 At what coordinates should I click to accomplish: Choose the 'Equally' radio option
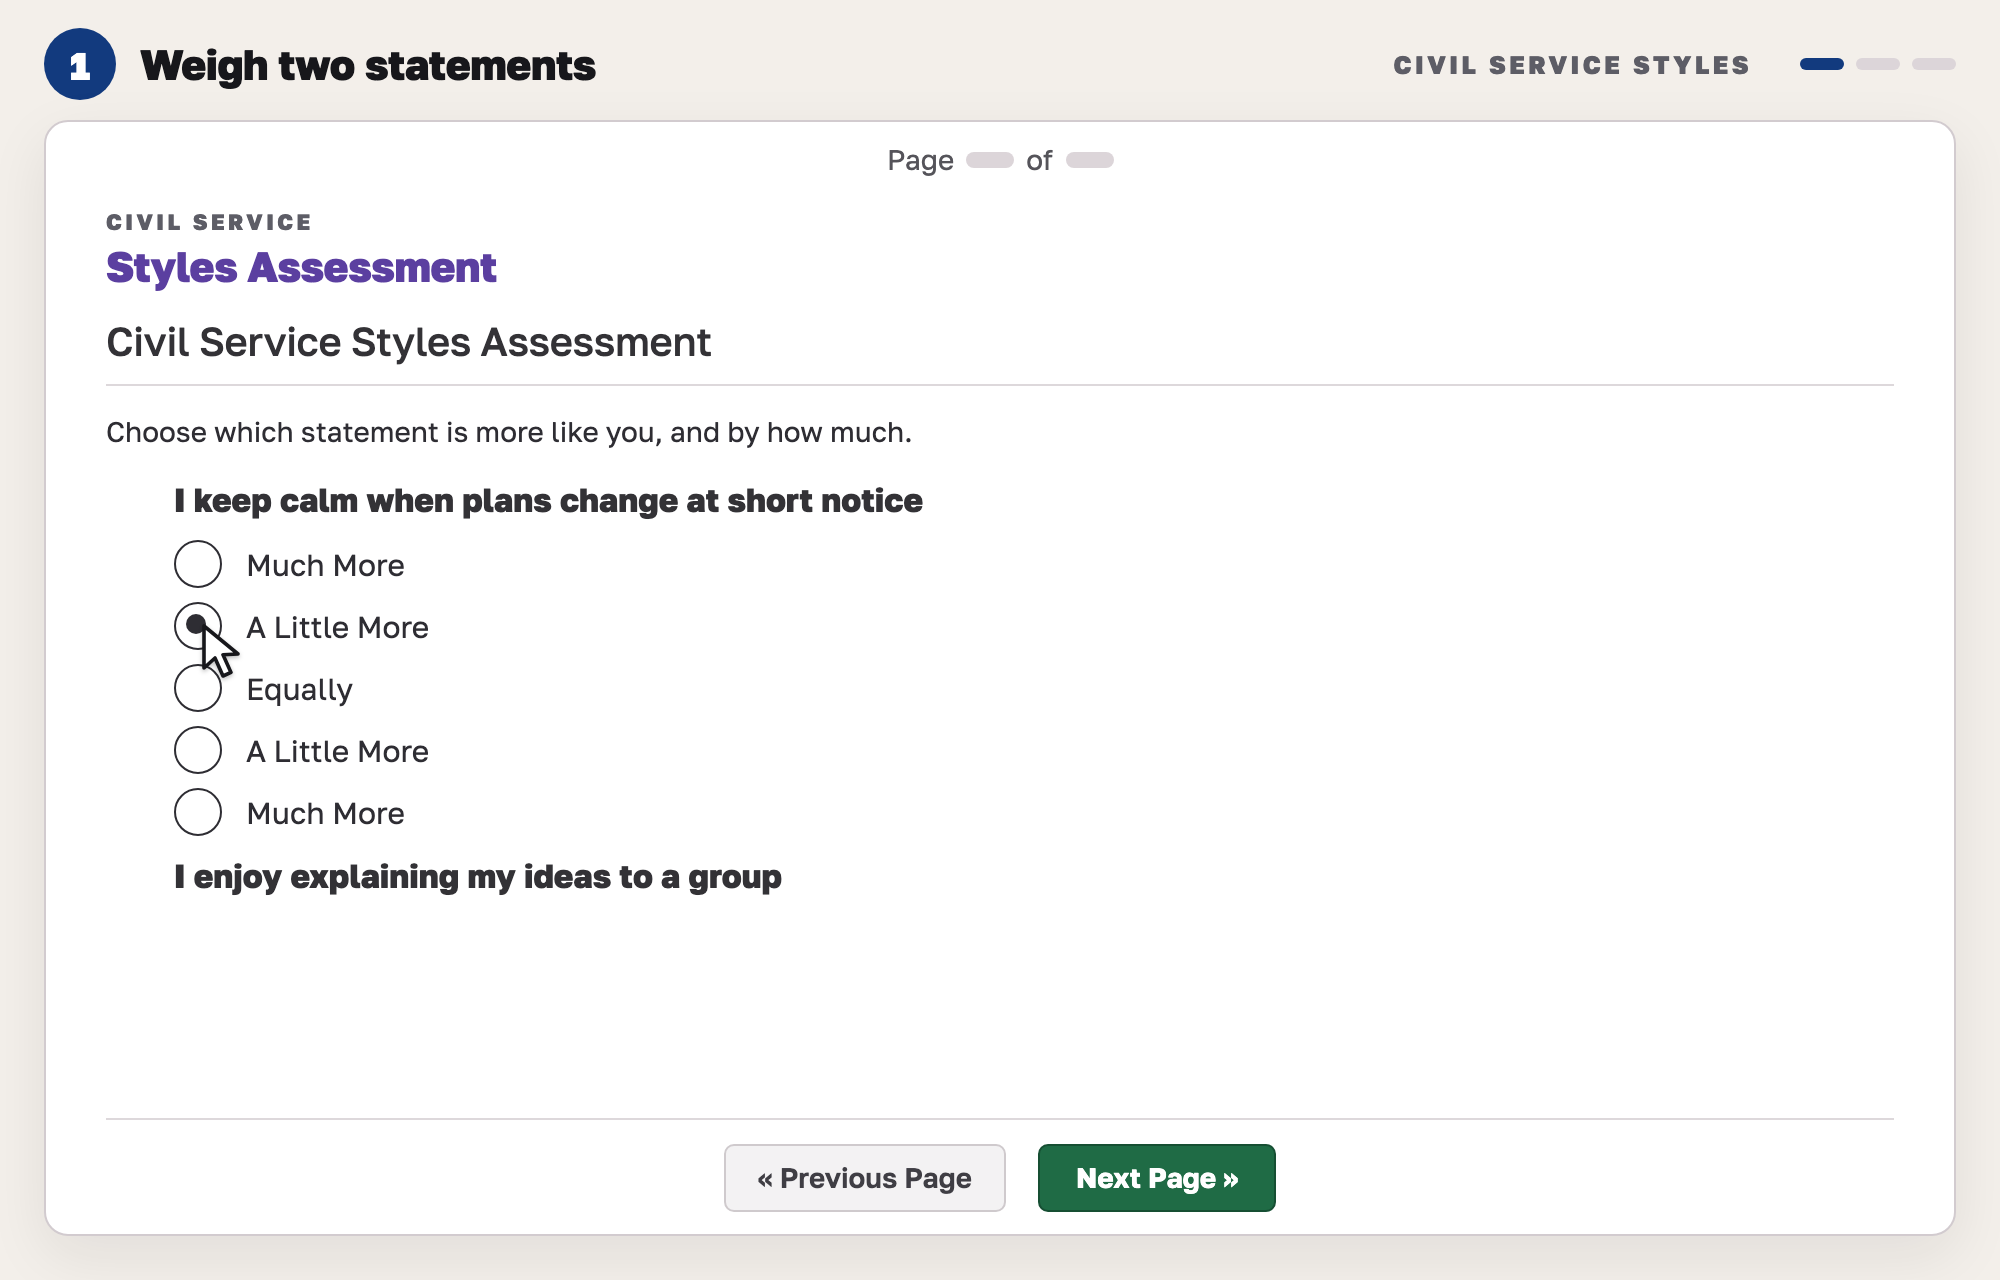coord(198,688)
